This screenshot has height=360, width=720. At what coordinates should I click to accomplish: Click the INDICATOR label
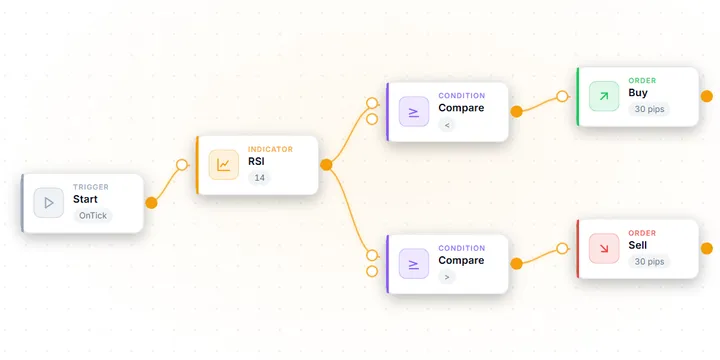click(270, 149)
